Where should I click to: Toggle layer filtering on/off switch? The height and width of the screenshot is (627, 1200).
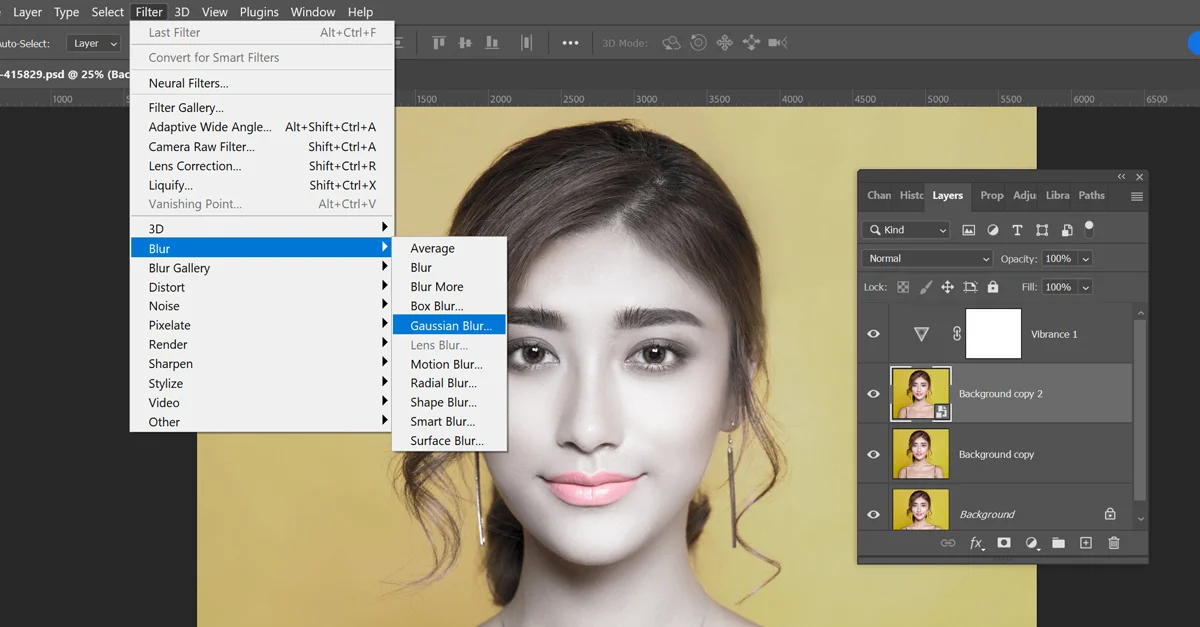tap(1089, 229)
